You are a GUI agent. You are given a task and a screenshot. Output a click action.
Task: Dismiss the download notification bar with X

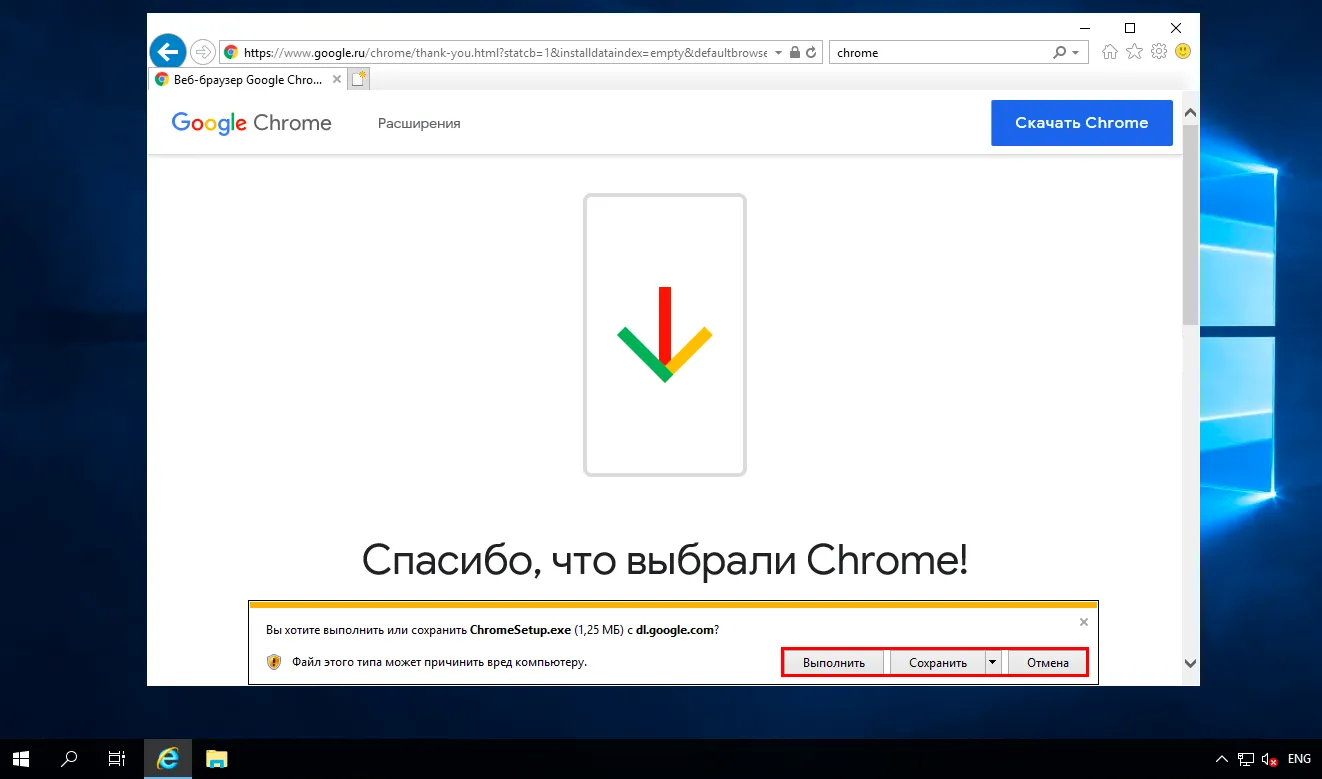click(x=1083, y=622)
